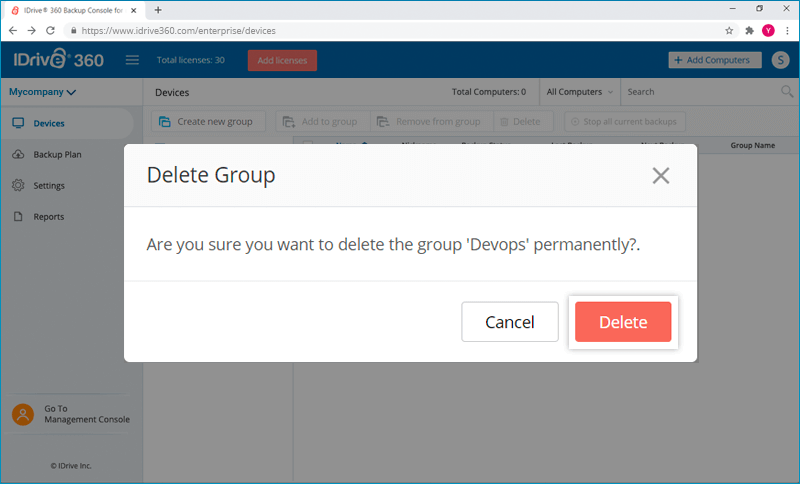Select the IDrive 360 Backup Console tab
This screenshot has height=484, width=800.
point(72,10)
